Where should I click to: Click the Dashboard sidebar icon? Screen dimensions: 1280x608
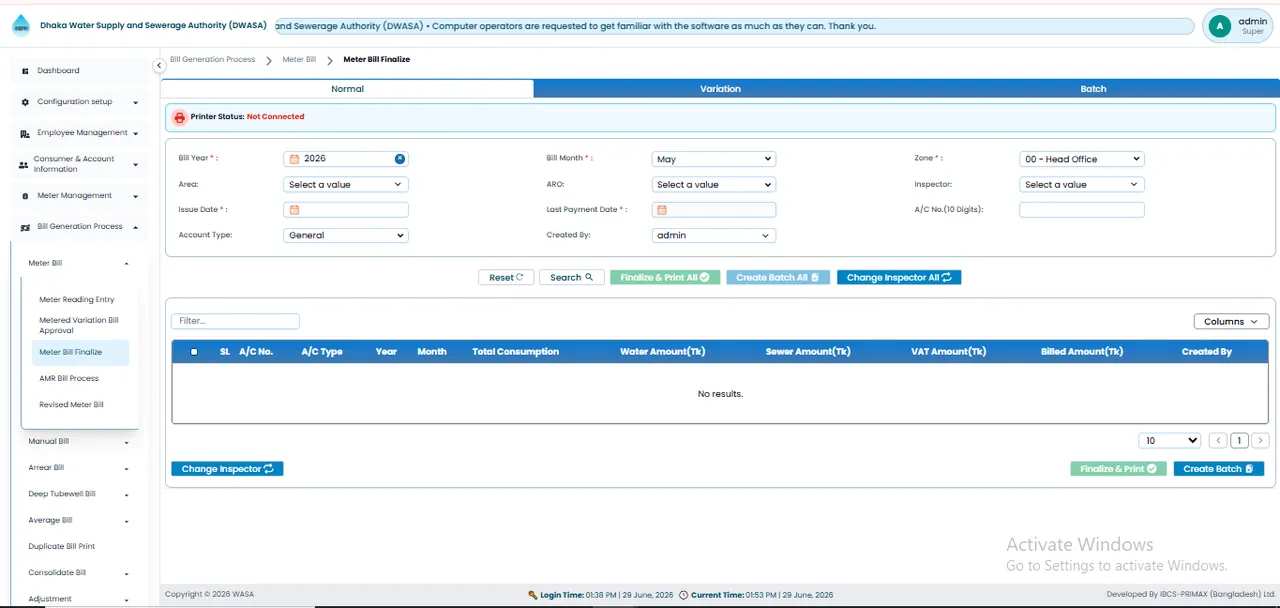[25, 71]
